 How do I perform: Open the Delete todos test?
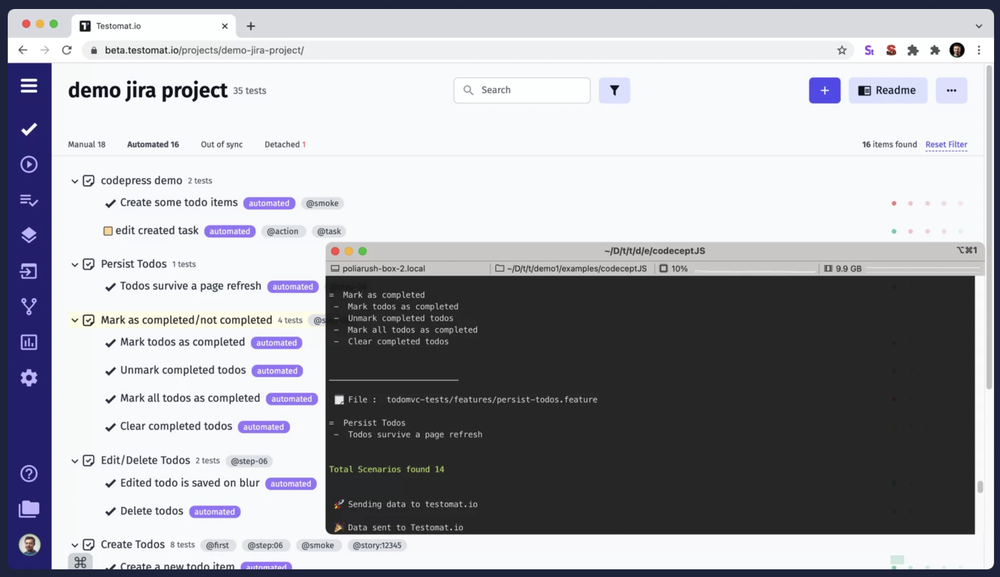coord(152,511)
